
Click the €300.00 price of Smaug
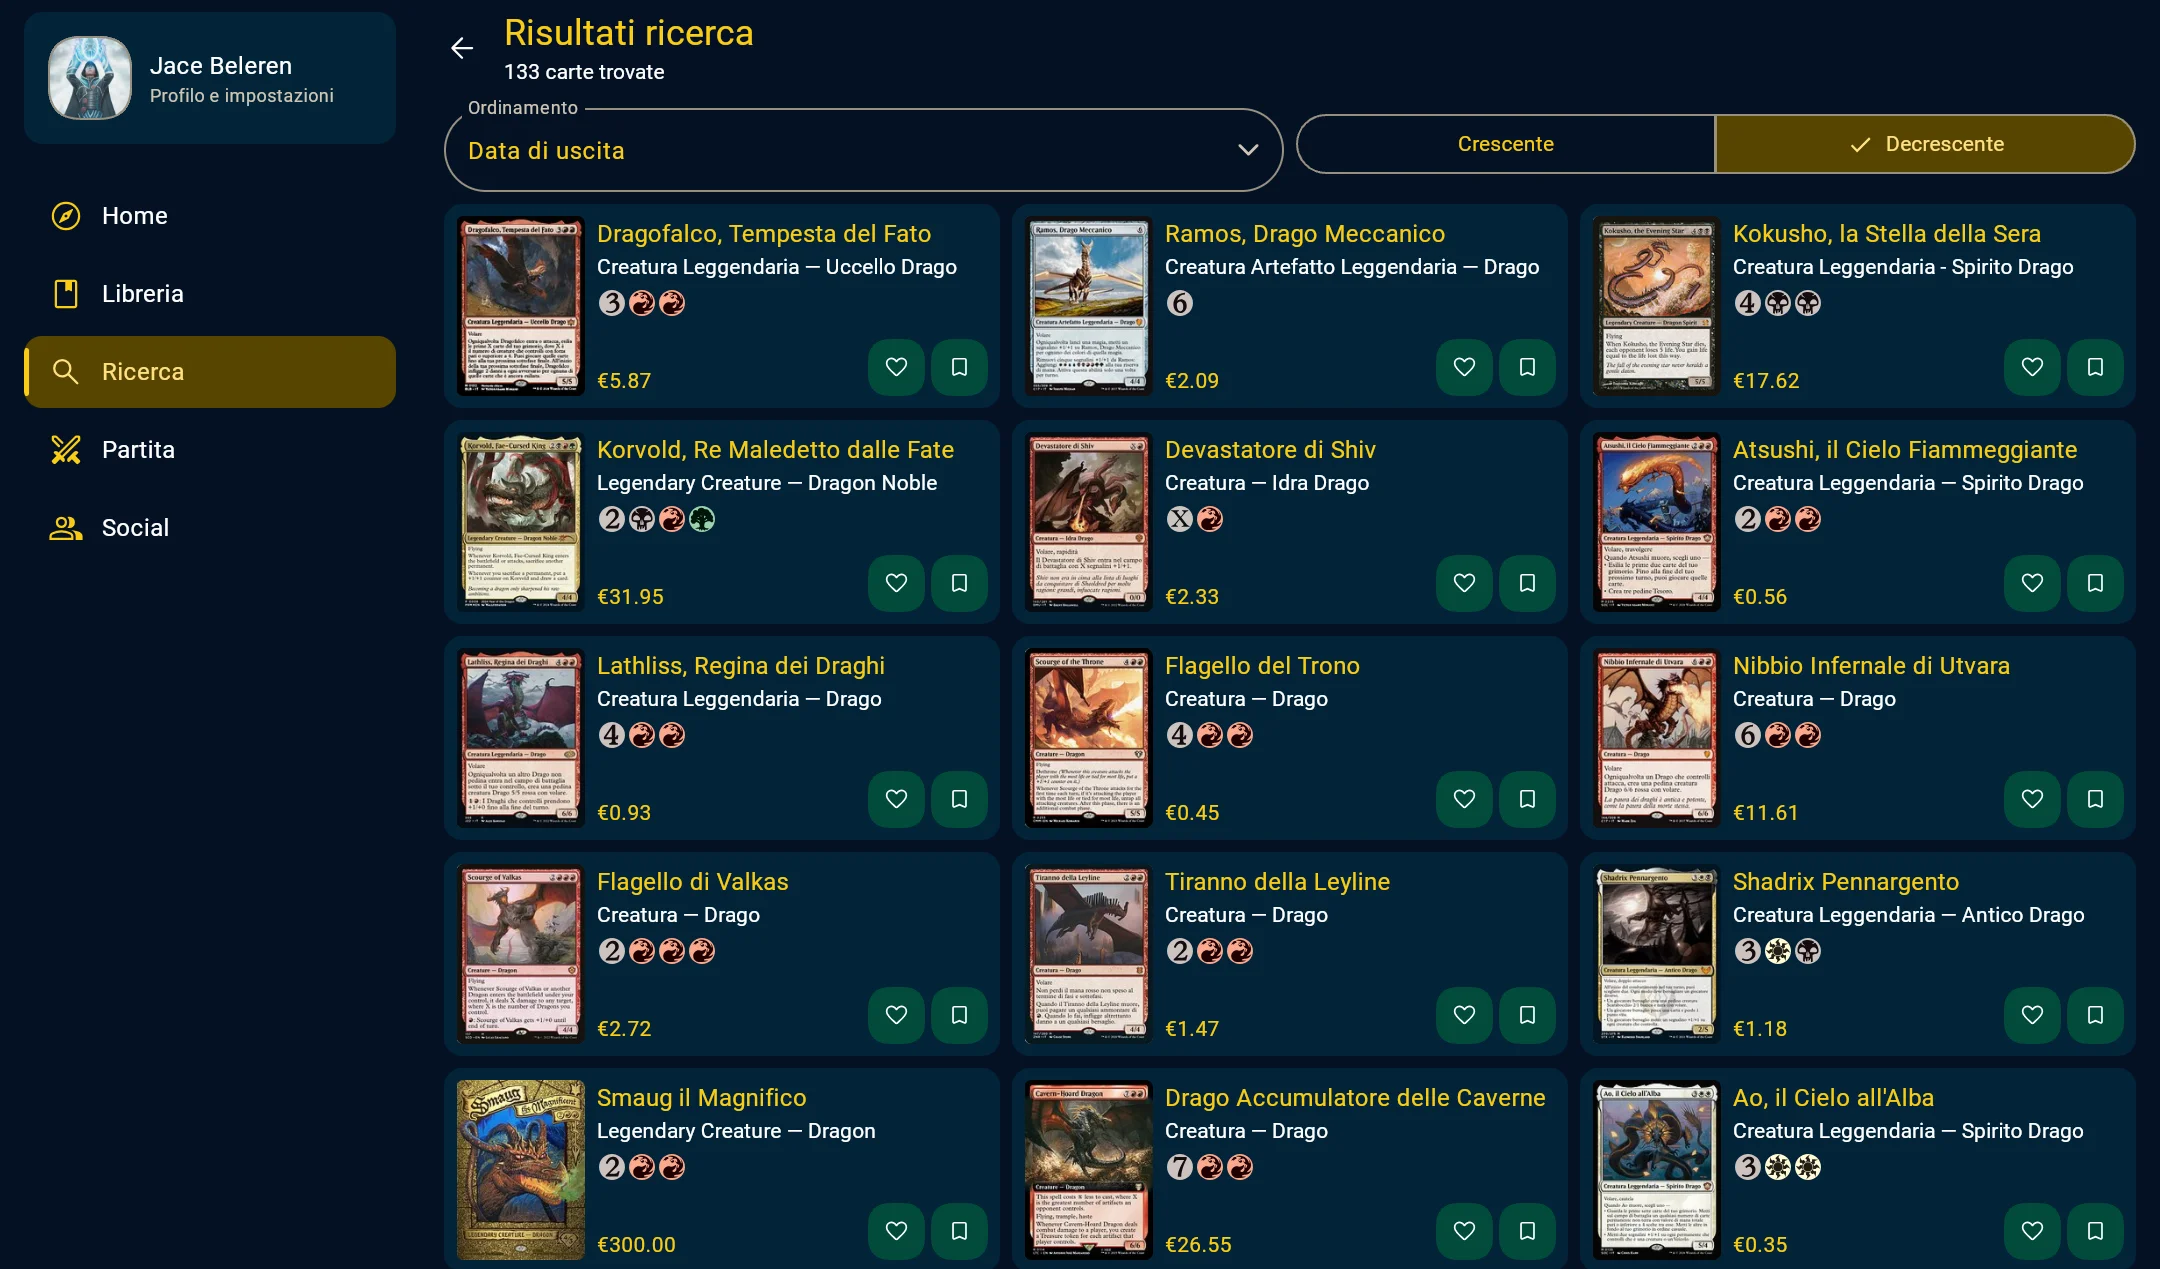pyautogui.click(x=636, y=1245)
